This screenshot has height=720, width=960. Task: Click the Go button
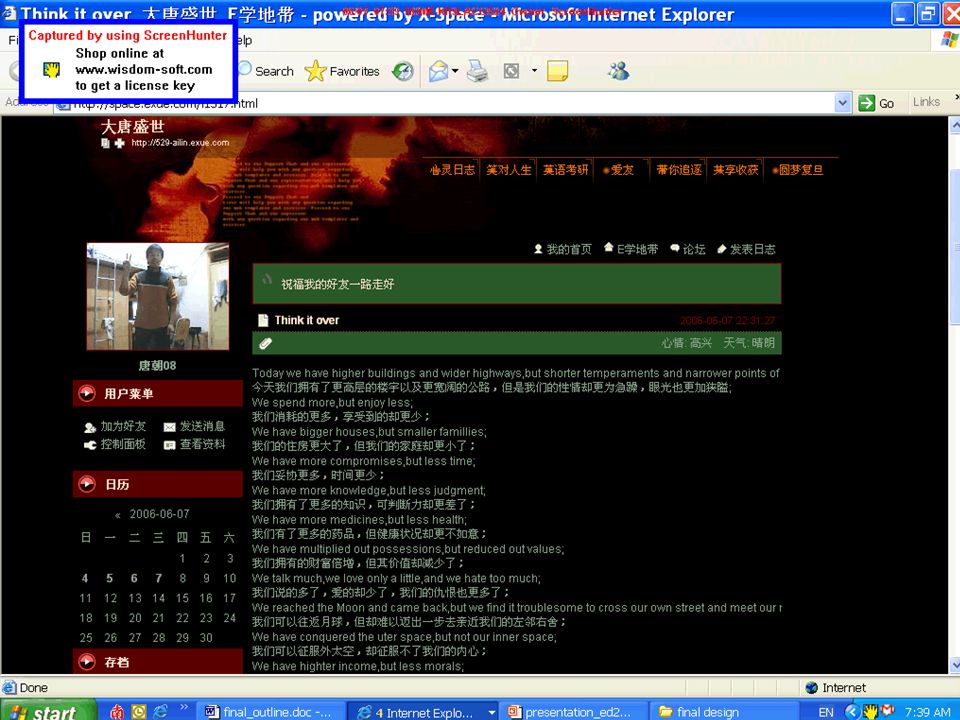877,103
